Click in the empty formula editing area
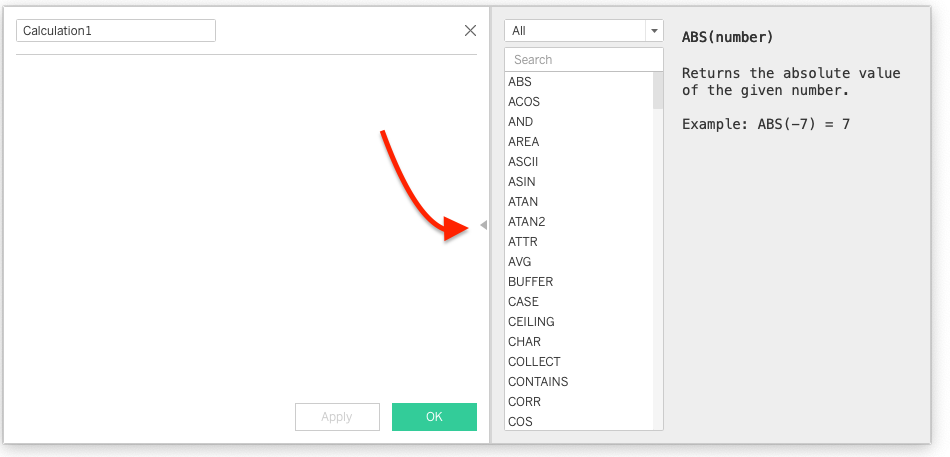Screen dimensions: 950x457 pos(245,220)
